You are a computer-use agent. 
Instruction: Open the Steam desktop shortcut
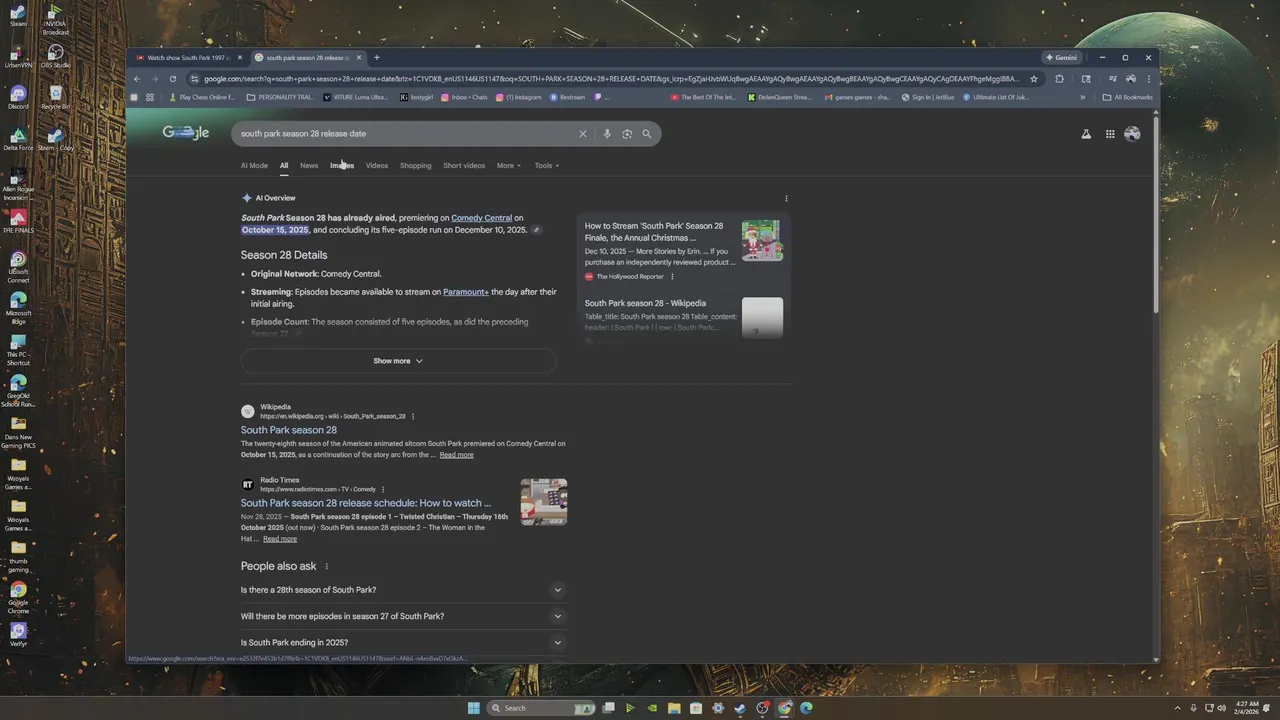click(18, 17)
